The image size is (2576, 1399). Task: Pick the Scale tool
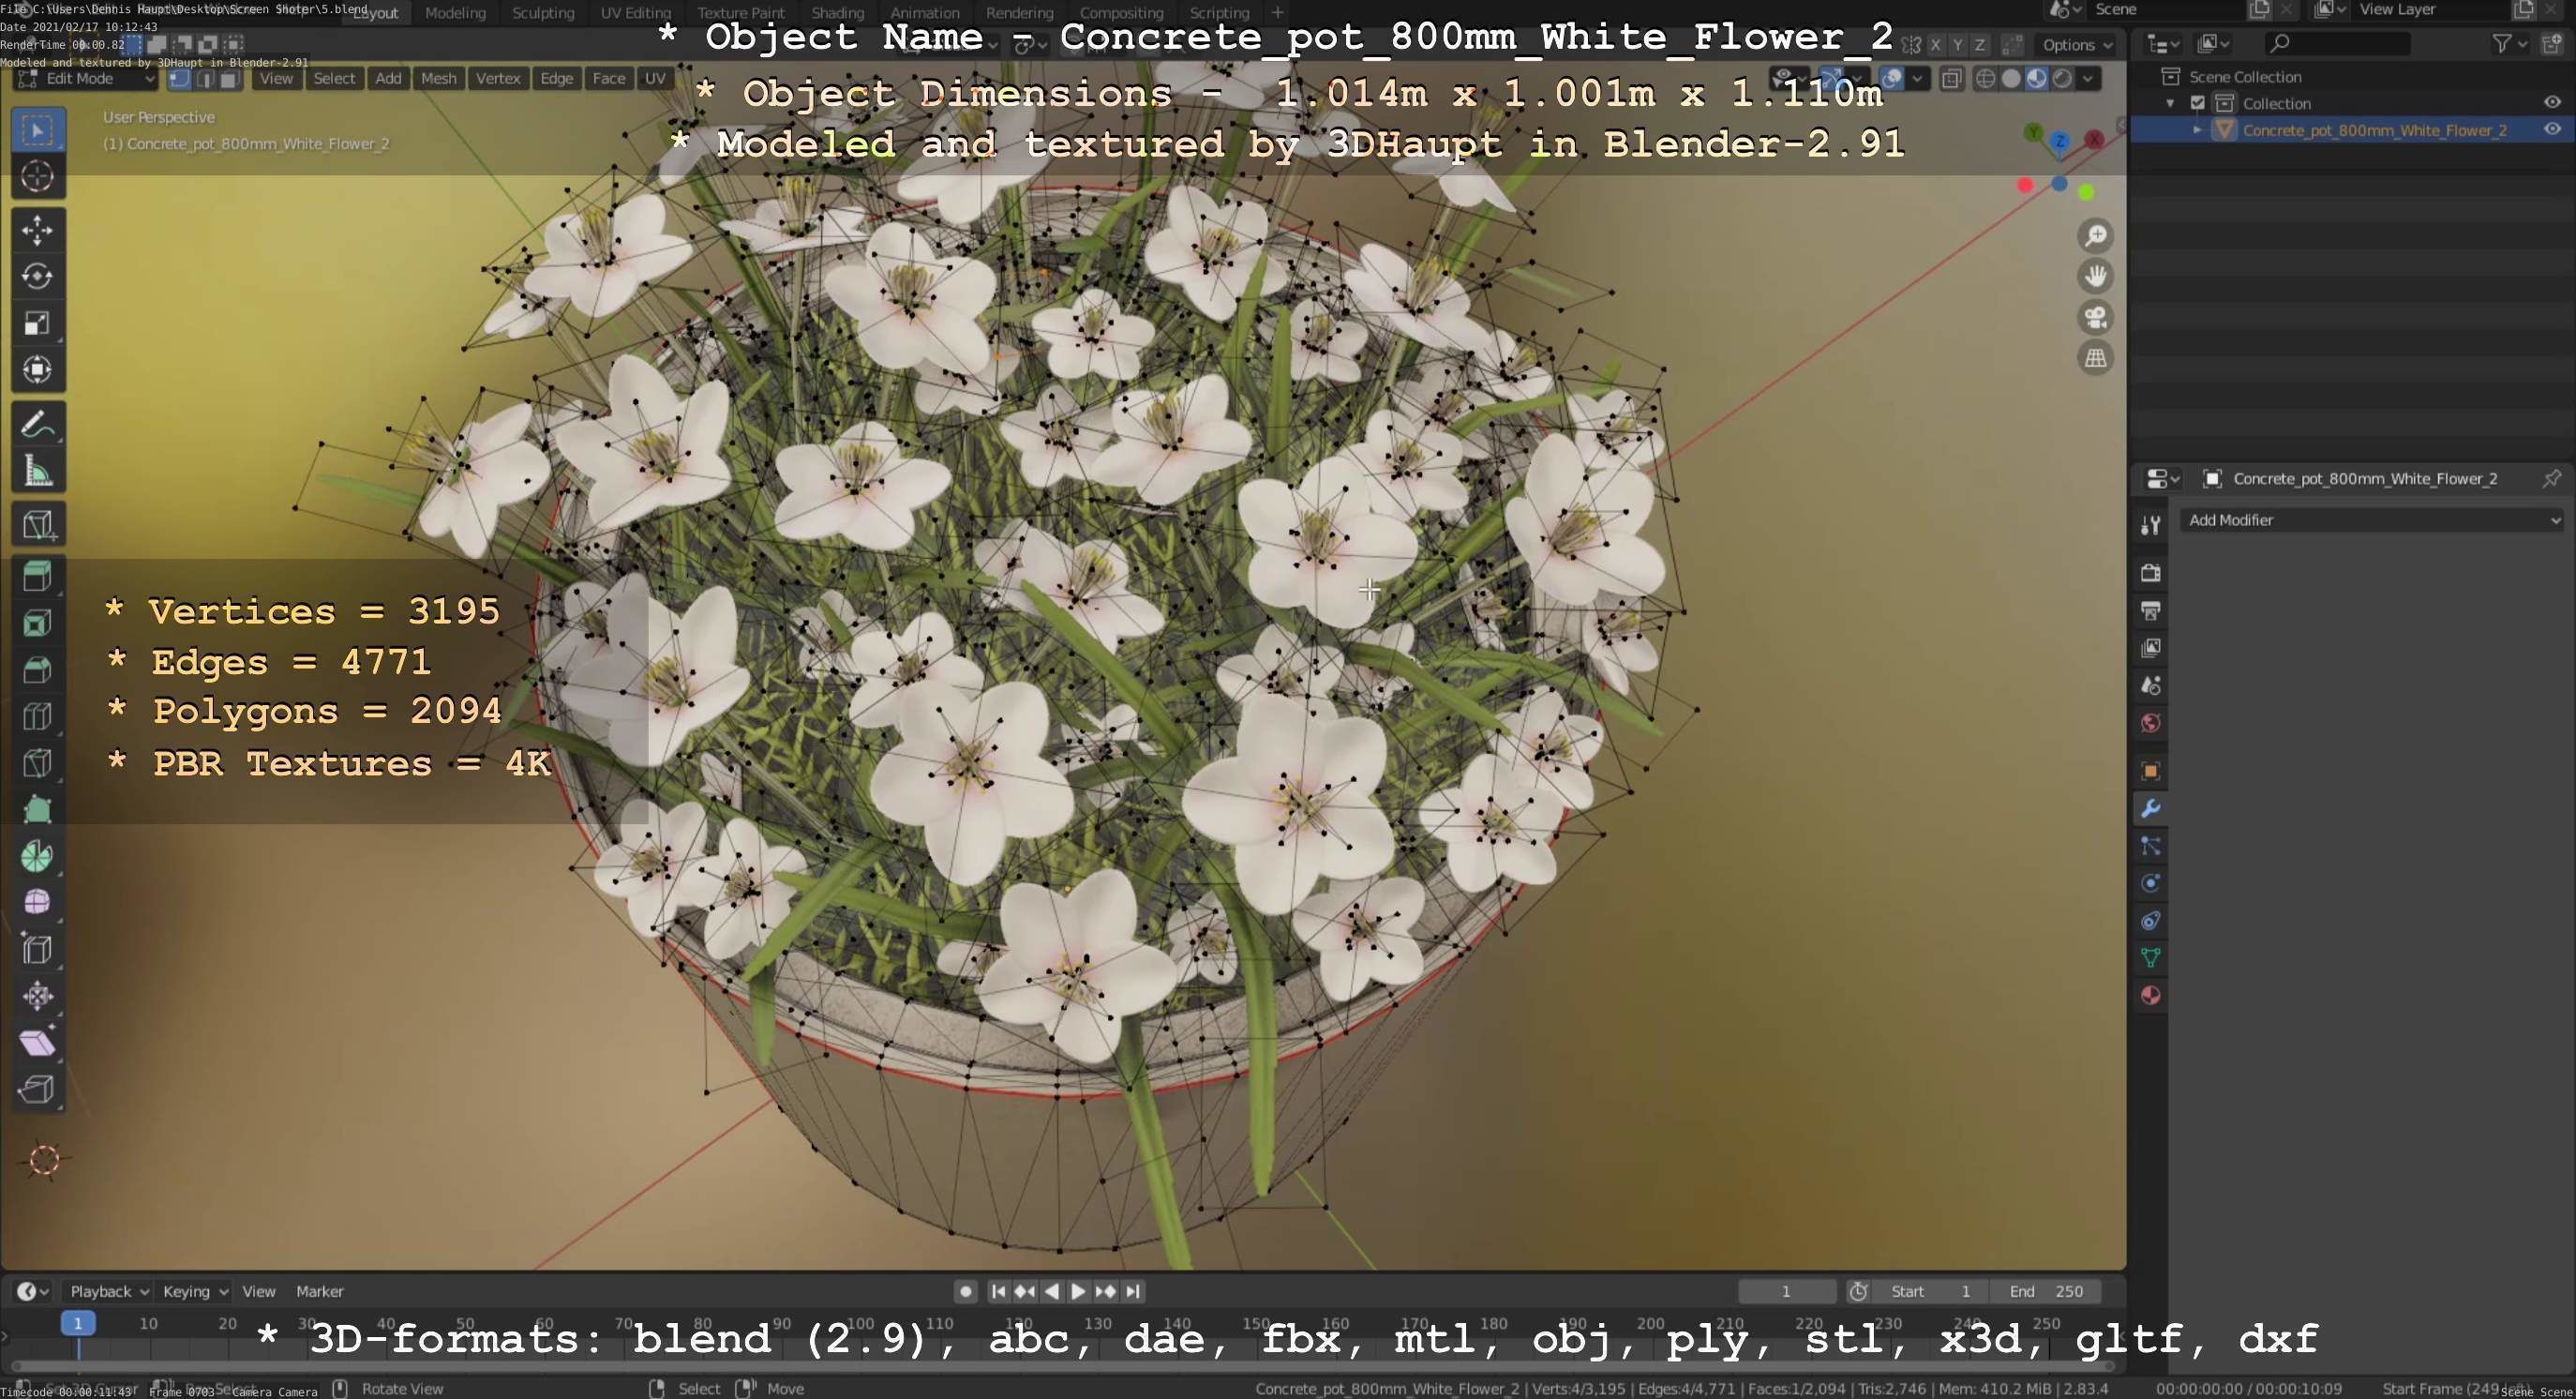click(38, 323)
